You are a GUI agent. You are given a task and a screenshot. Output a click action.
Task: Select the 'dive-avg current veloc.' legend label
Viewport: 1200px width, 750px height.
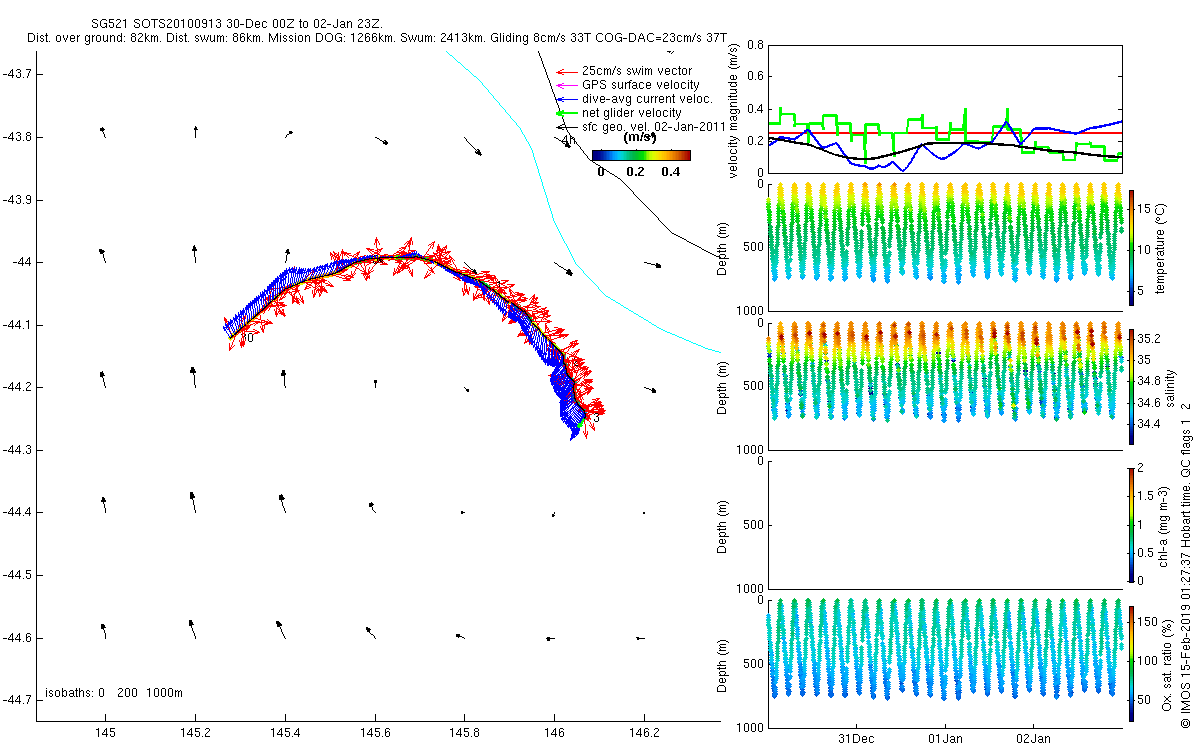[646, 99]
